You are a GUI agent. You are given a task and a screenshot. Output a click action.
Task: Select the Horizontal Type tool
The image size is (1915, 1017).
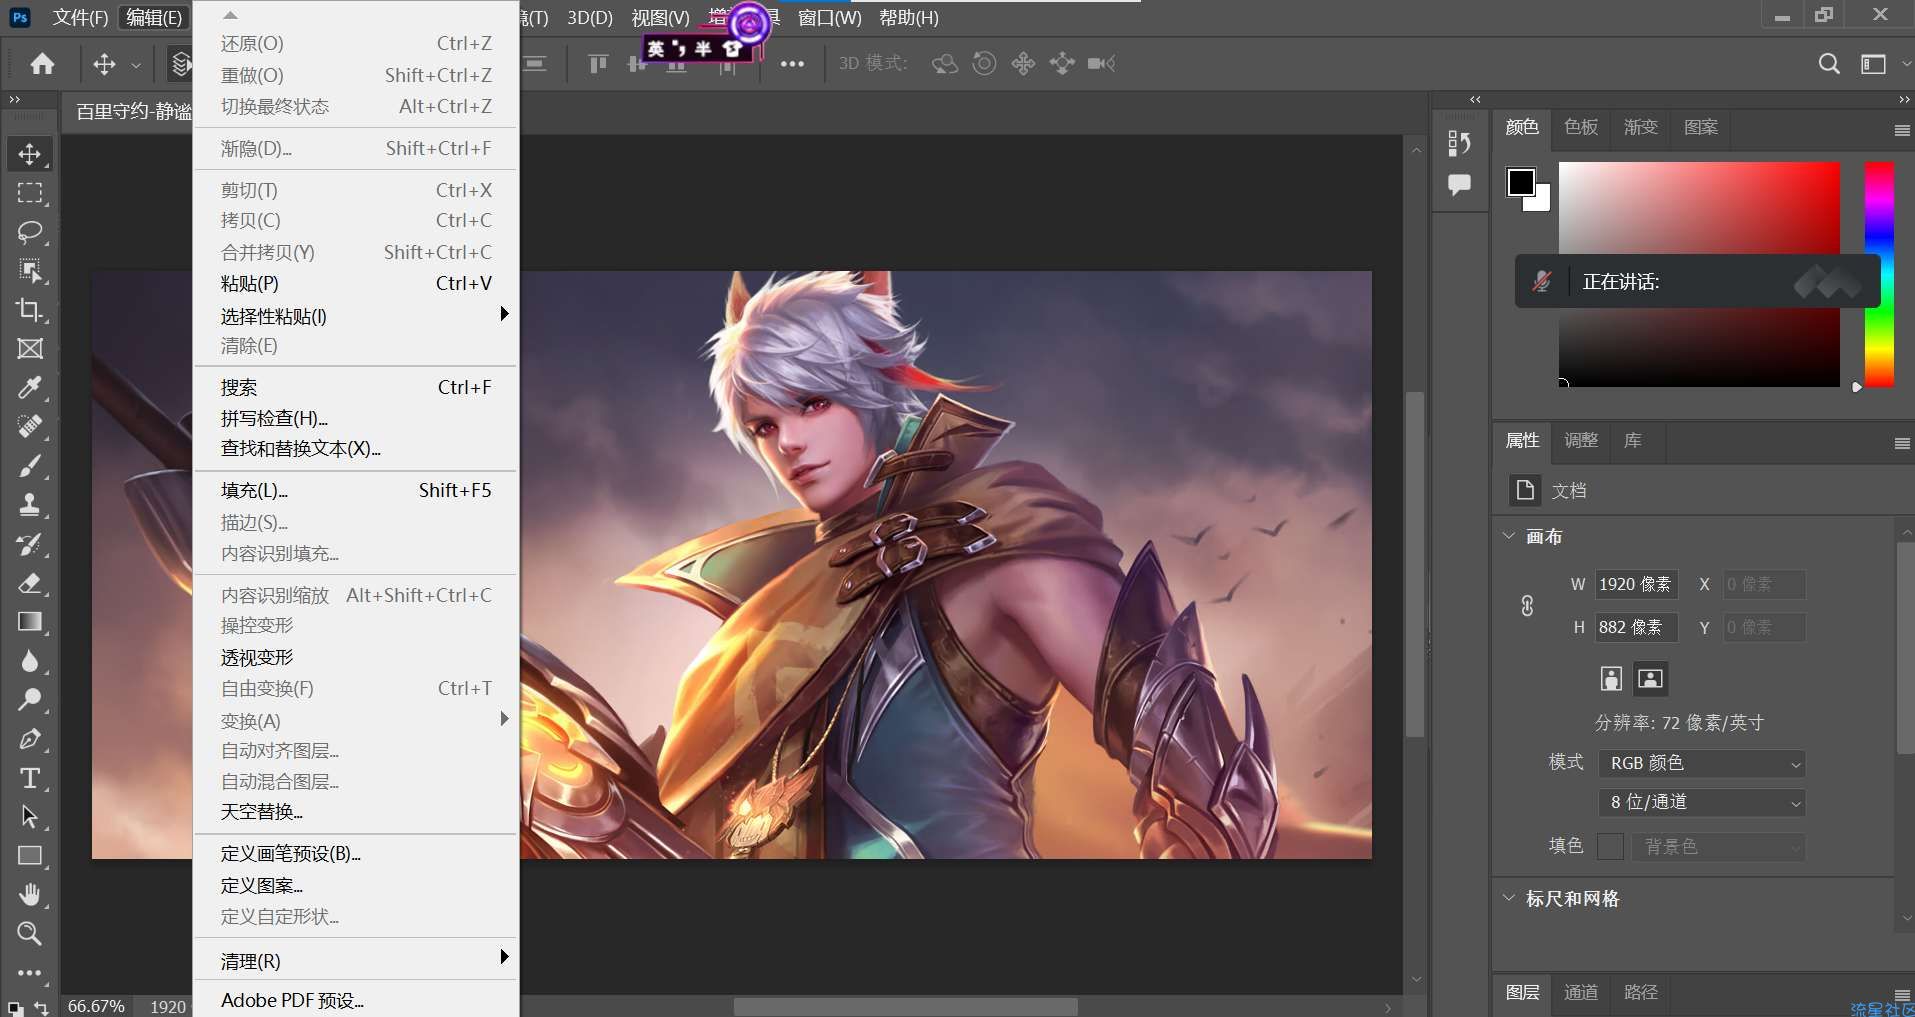[x=30, y=778]
